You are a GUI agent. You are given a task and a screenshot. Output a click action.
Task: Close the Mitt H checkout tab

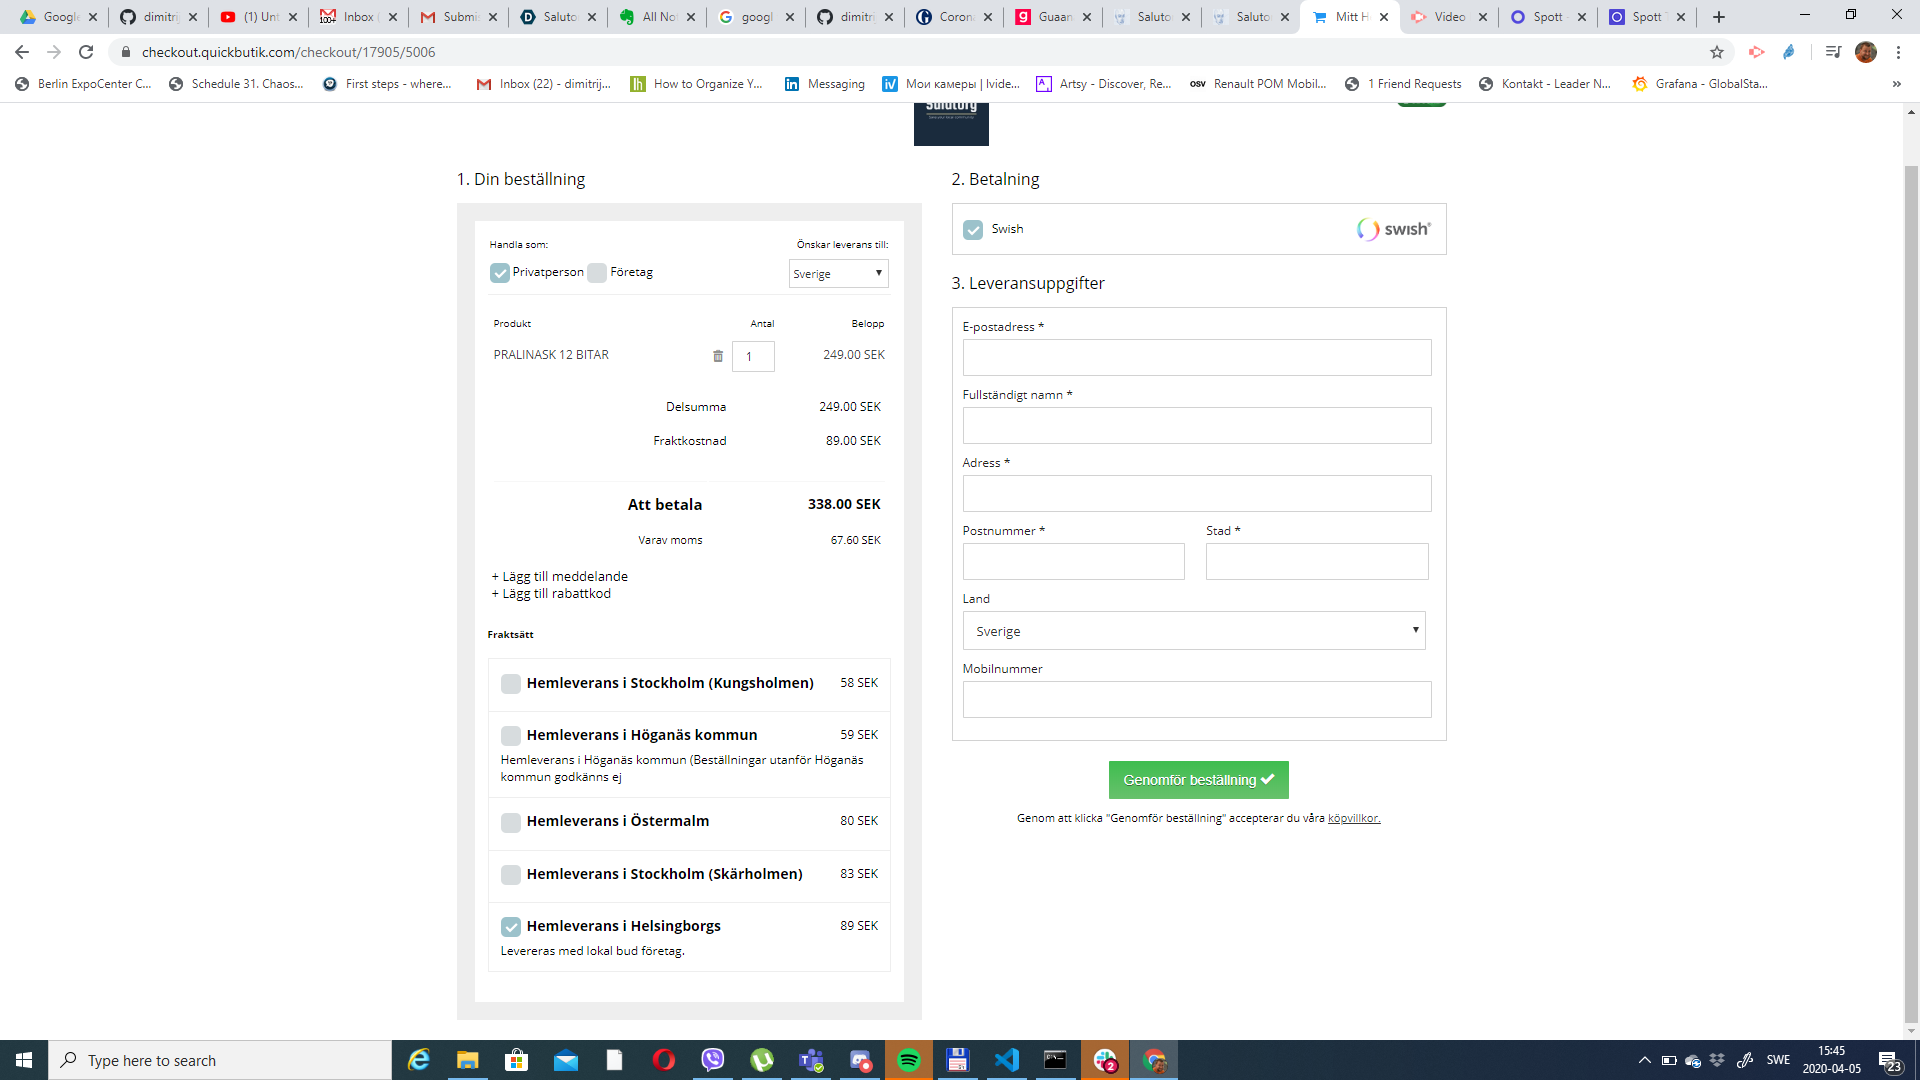[1384, 17]
